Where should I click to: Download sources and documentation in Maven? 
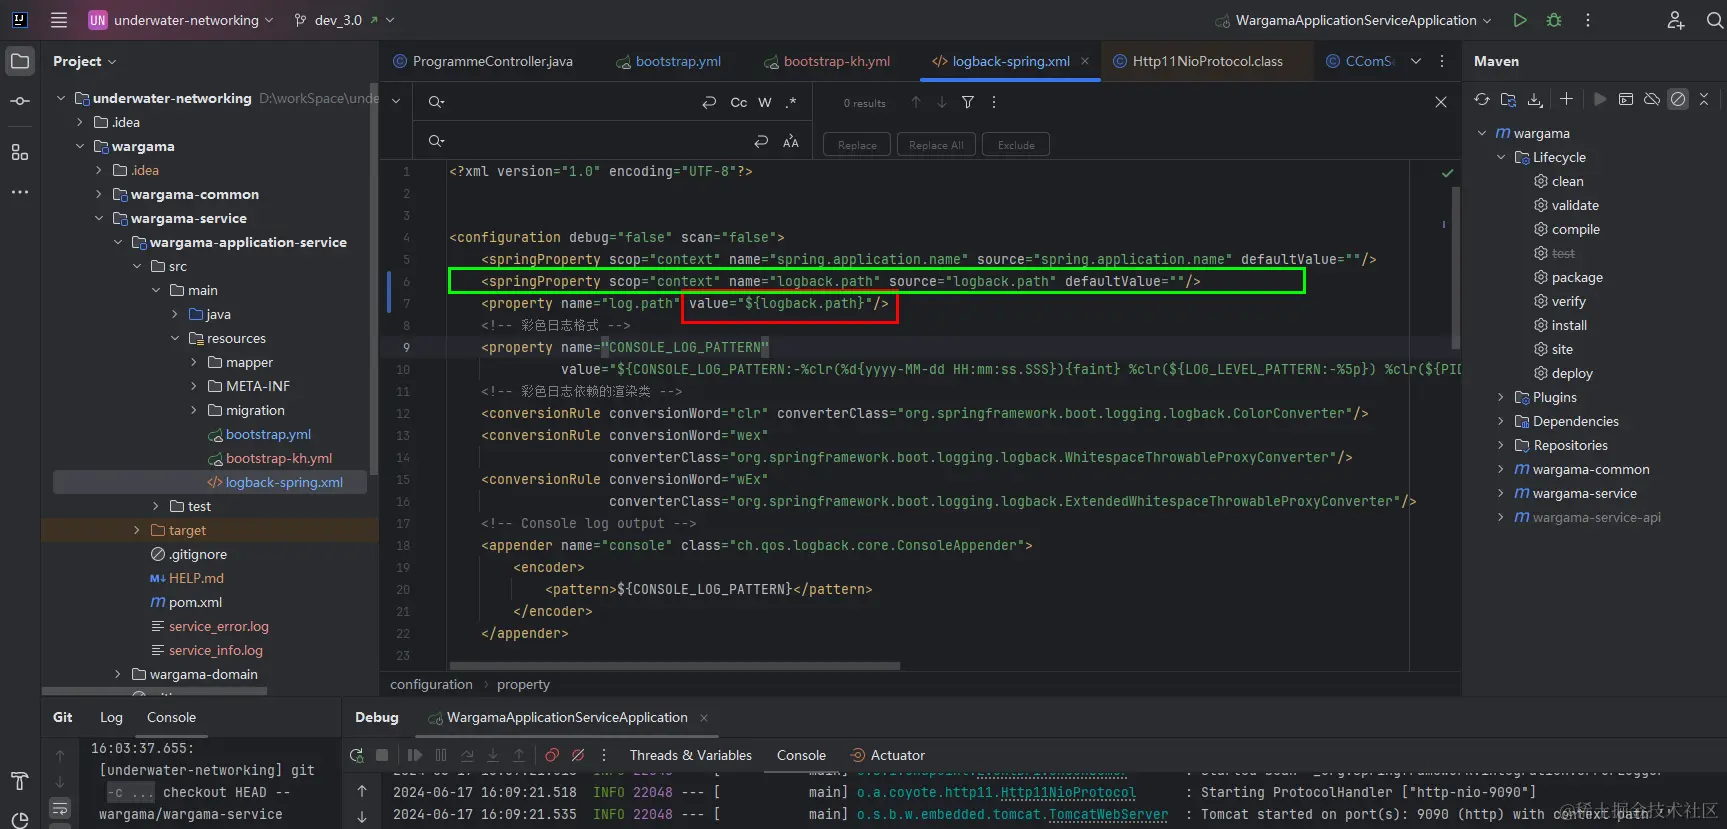pos(1535,99)
